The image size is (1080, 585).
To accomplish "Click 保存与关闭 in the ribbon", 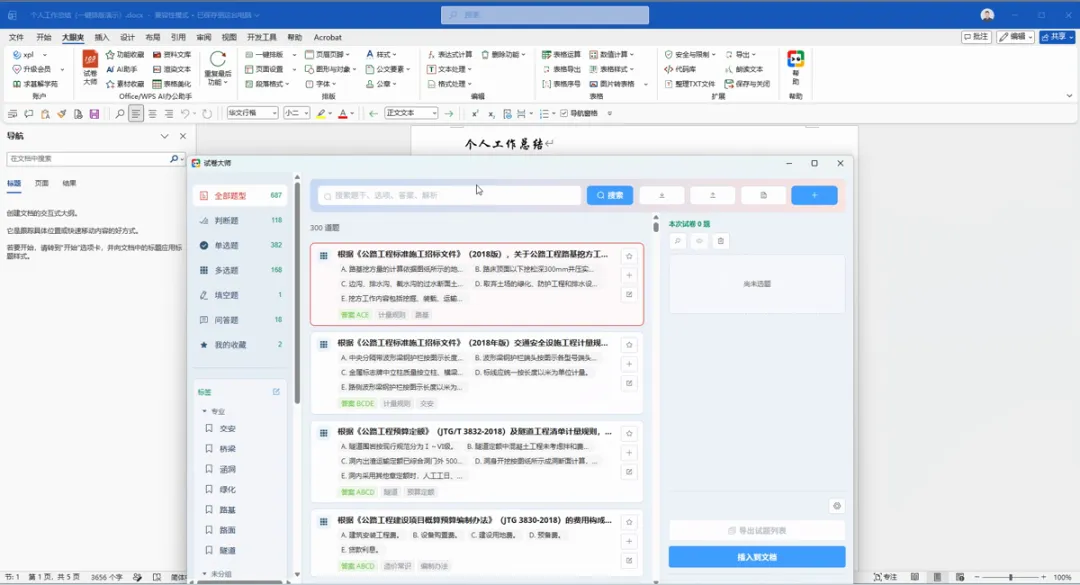I will point(745,84).
